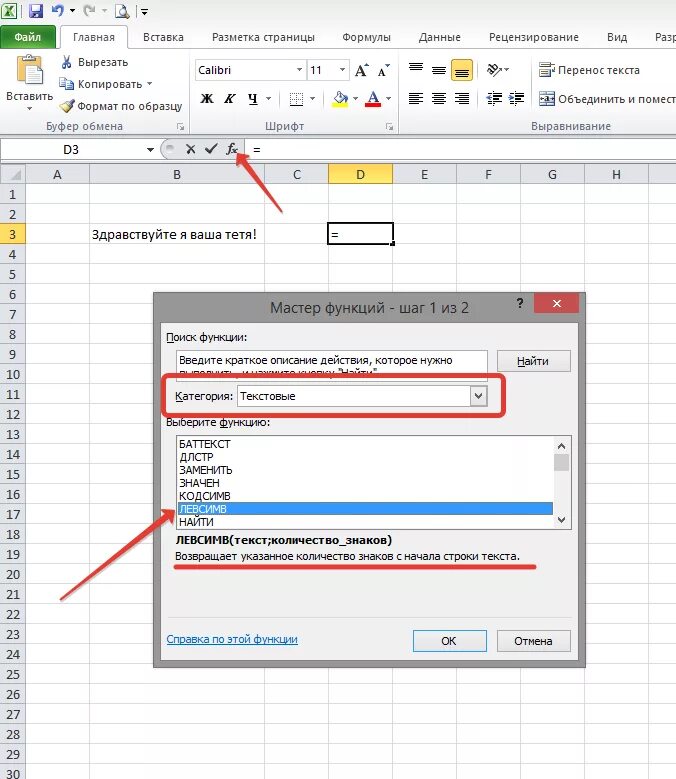This screenshot has height=779, width=676.
Task: Click the Save icon in quick access toolbar
Action: [x=36, y=10]
